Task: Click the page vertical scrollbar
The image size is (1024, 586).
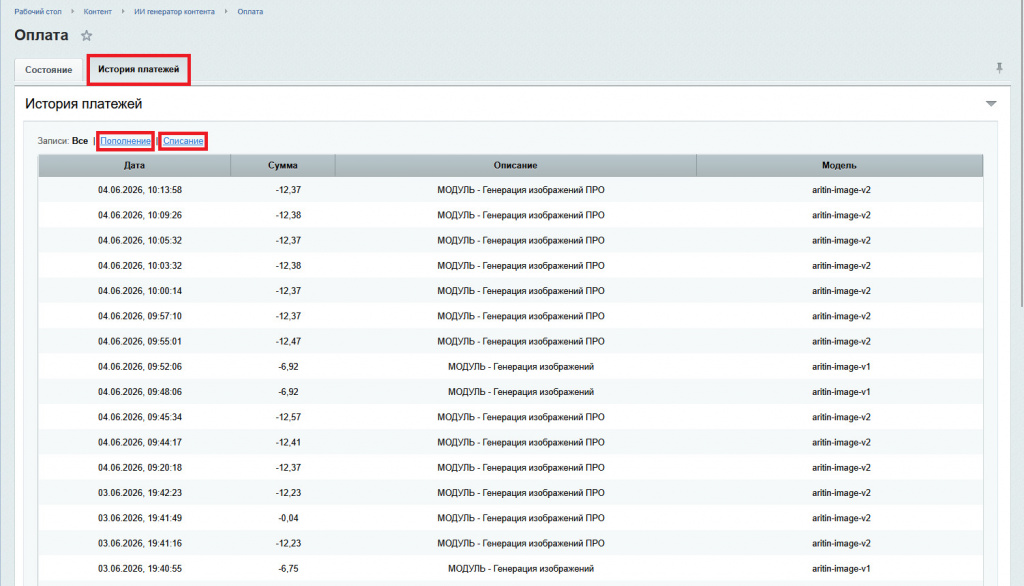Action: pyautogui.click(x=1020, y=154)
